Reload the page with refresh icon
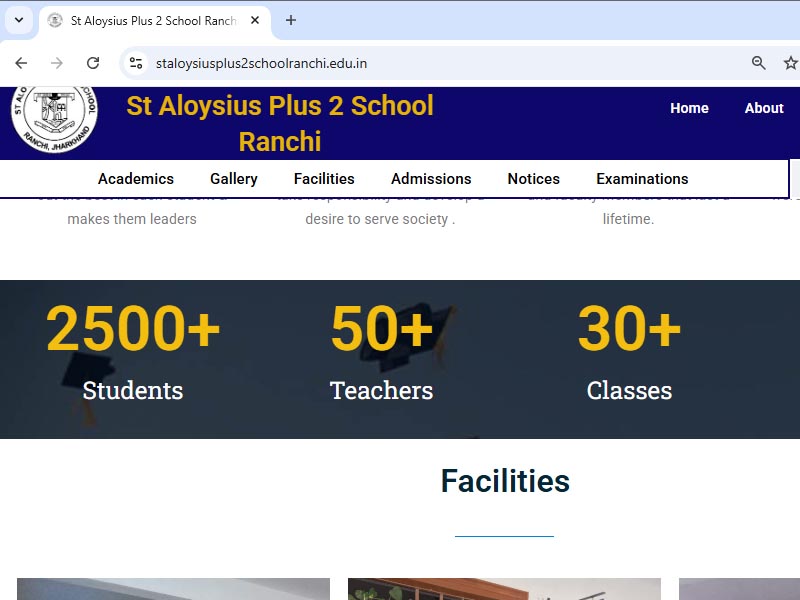 click(x=93, y=63)
